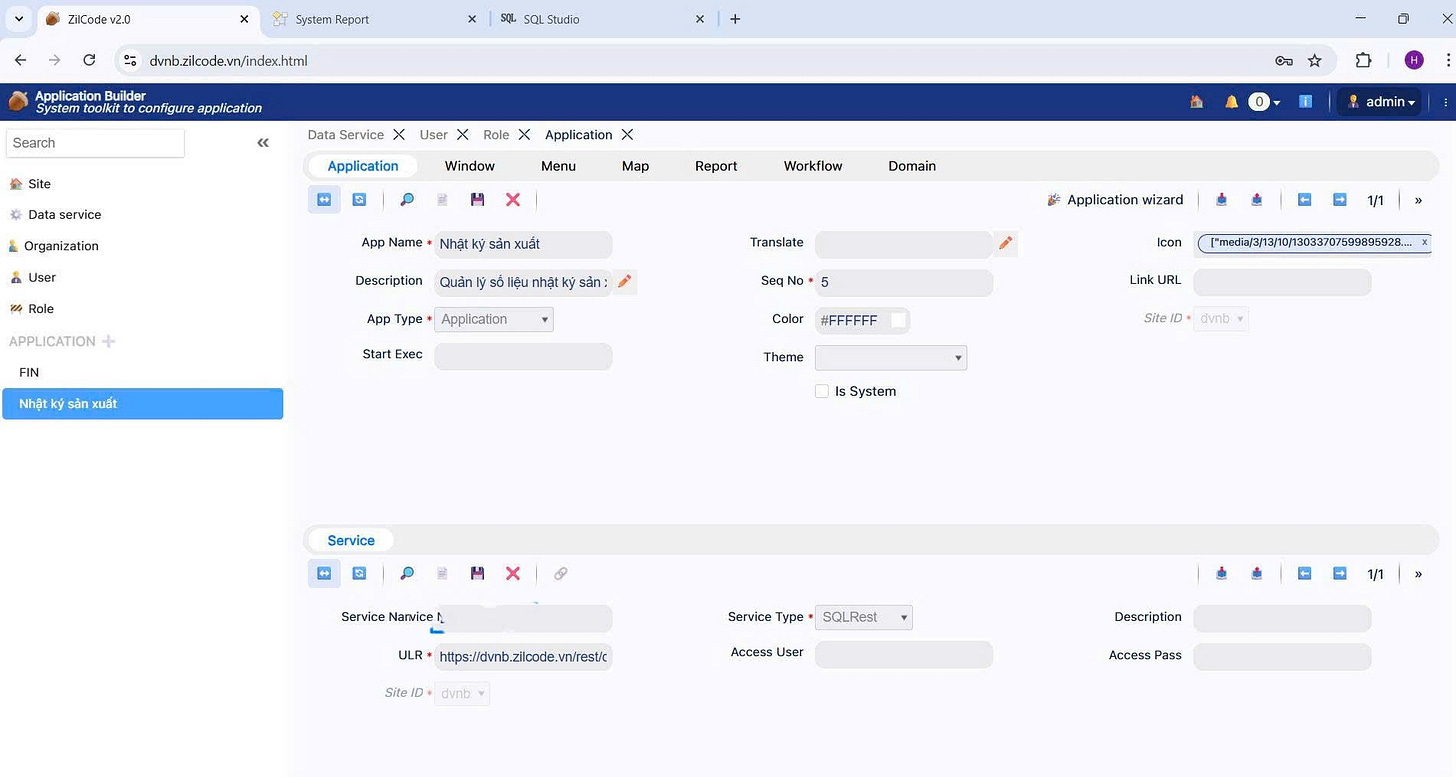Go to previous Application record
This screenshot has width=1456, height=777.
tap(1304, 200)
